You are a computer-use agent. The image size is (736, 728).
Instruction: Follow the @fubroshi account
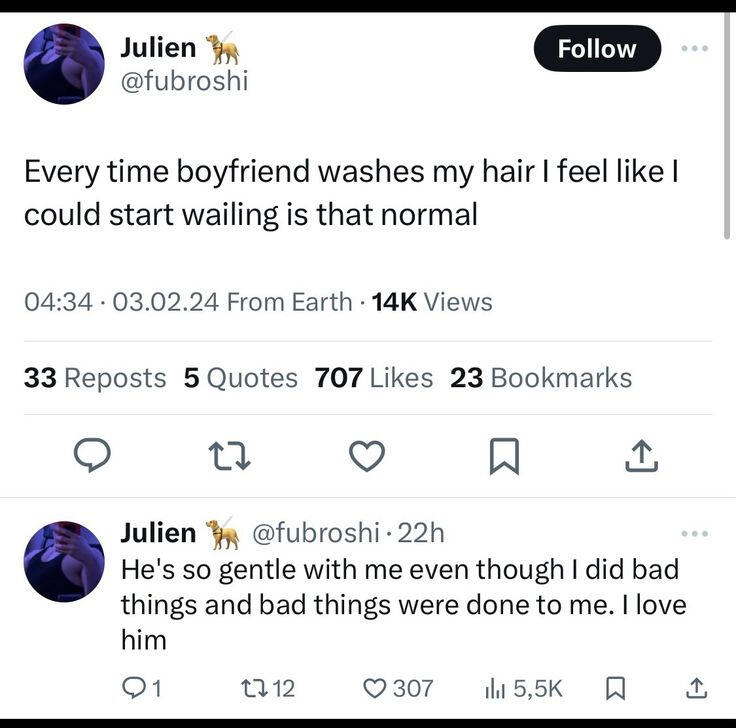tap(597, 48)
